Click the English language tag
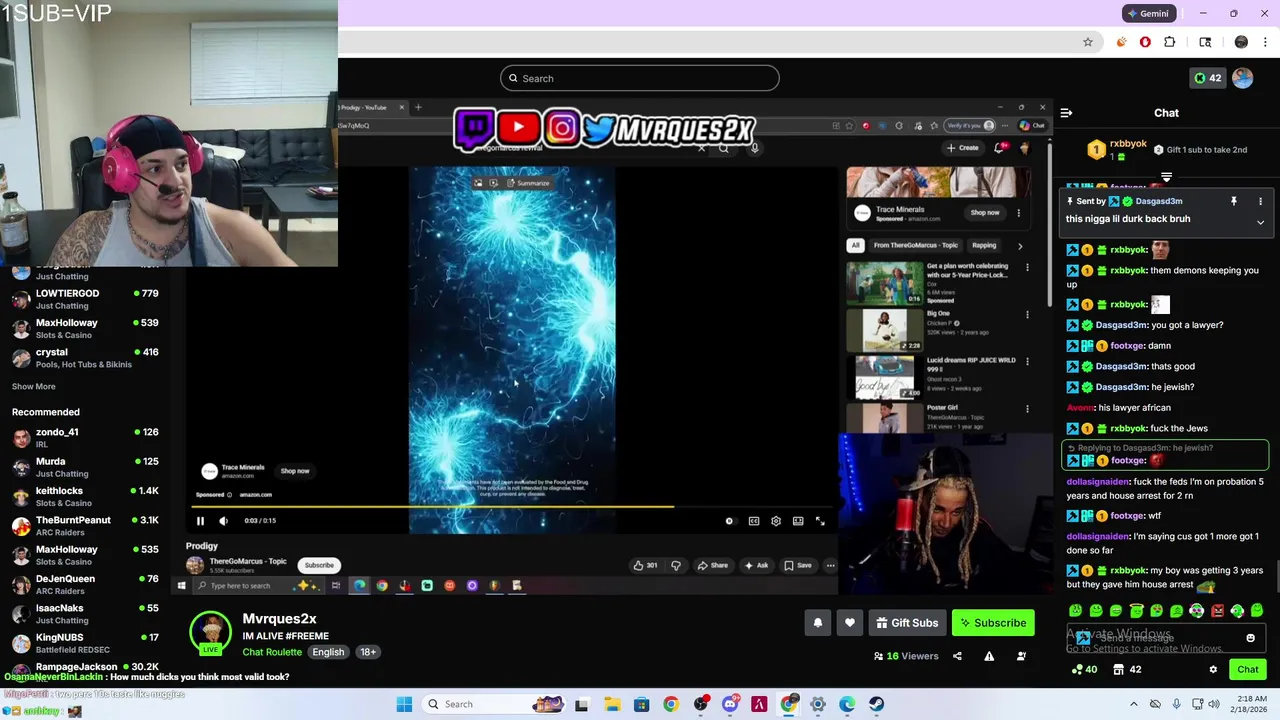 [x=328, y=652]
